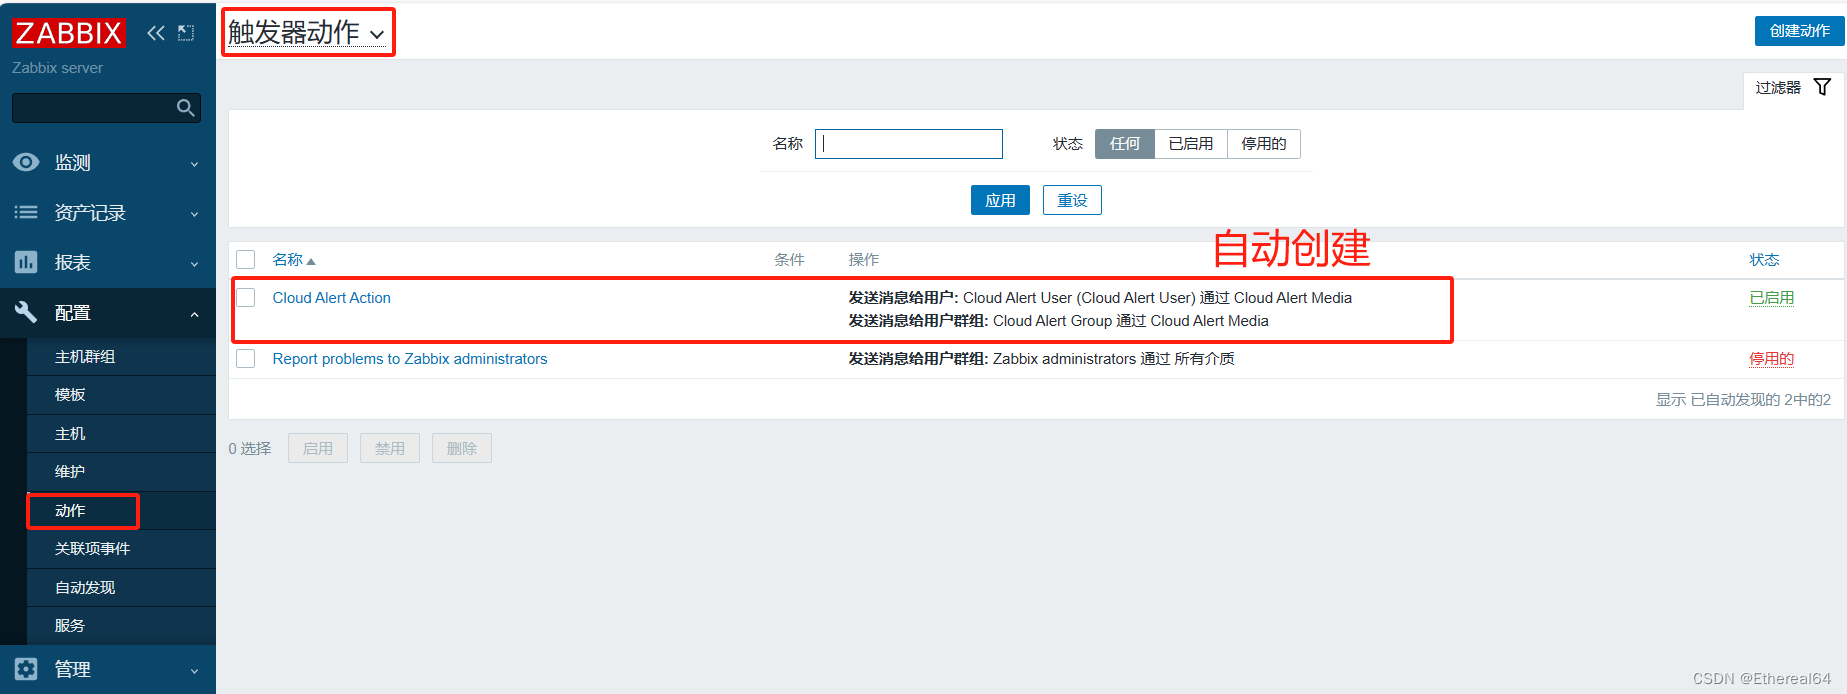Click the Zabbix administrators 所有介质 operation text
Screen dimensions: 1847x694
coord(1041,359)
